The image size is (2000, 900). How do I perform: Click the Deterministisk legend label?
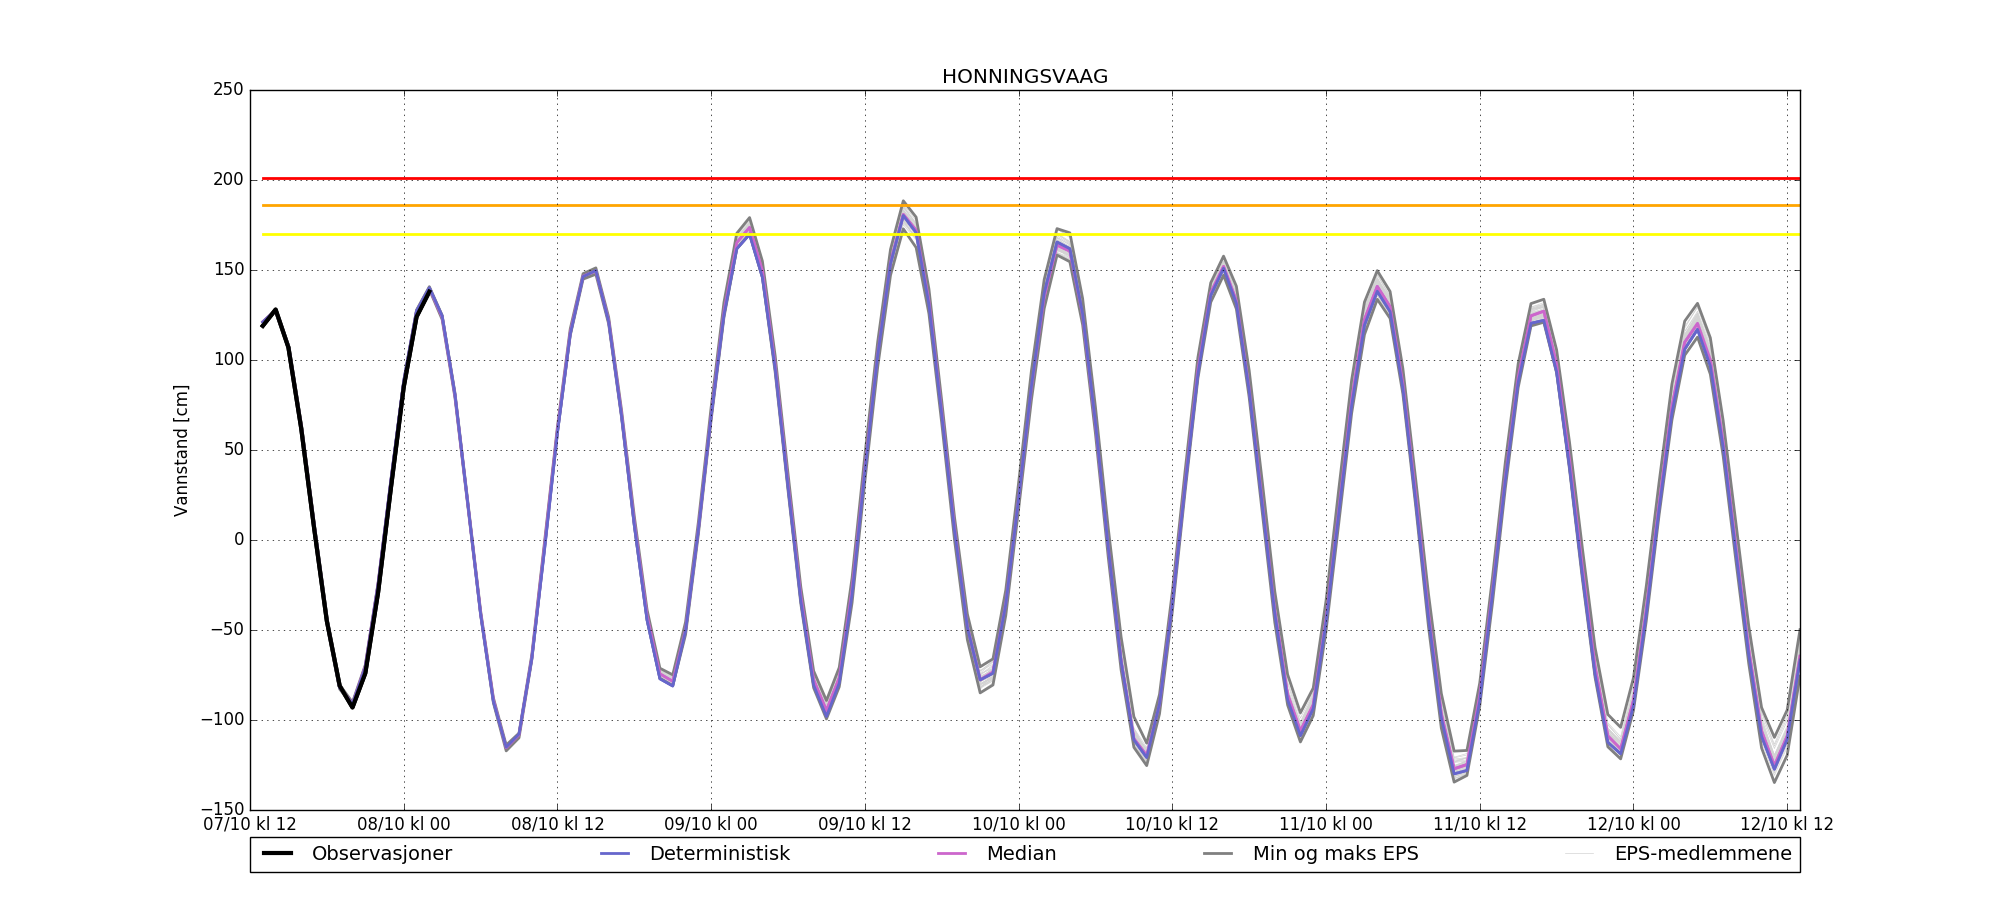719,854
